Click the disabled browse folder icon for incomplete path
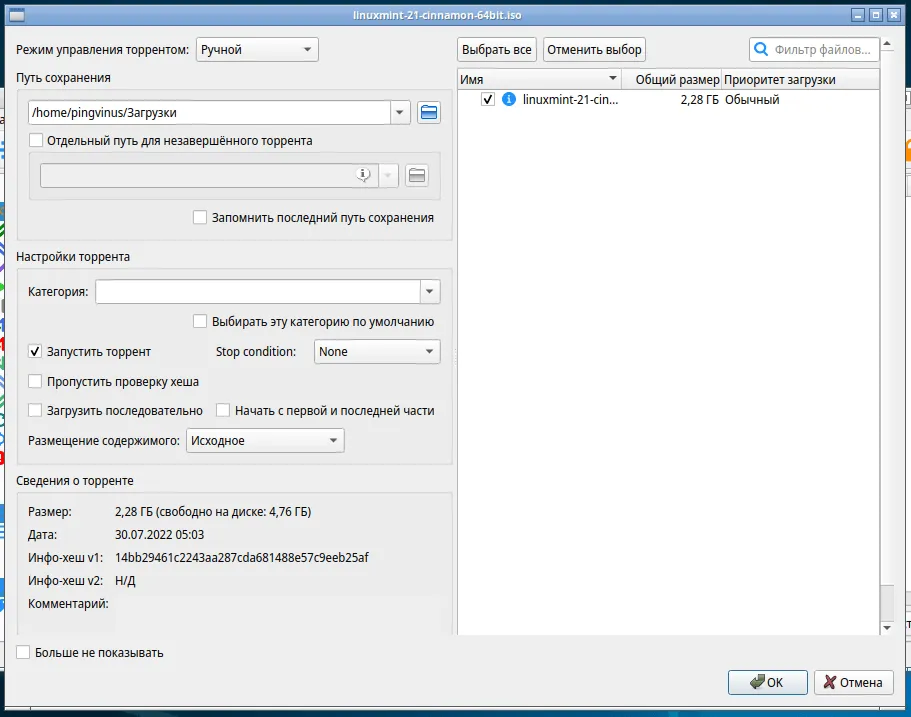Viewport: 911px width, 717px height. click(417, 175)
